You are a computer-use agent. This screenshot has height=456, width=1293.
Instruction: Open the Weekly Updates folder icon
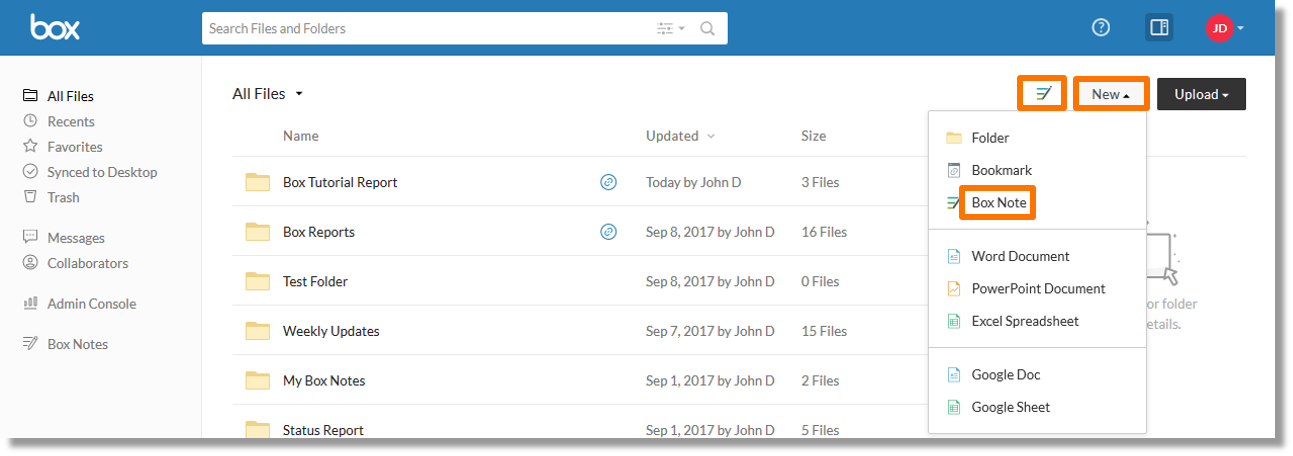[x=258, y=331]
